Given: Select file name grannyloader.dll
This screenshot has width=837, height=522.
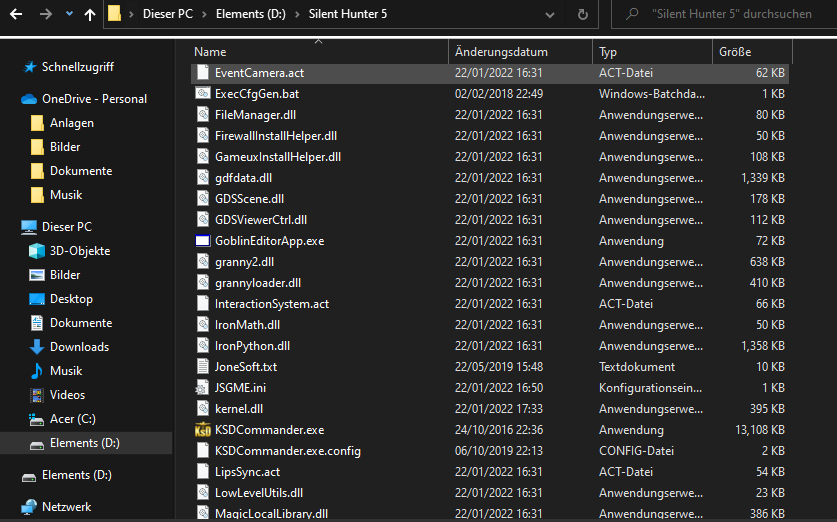Looking at the screenshot, I should coord(258,283).
